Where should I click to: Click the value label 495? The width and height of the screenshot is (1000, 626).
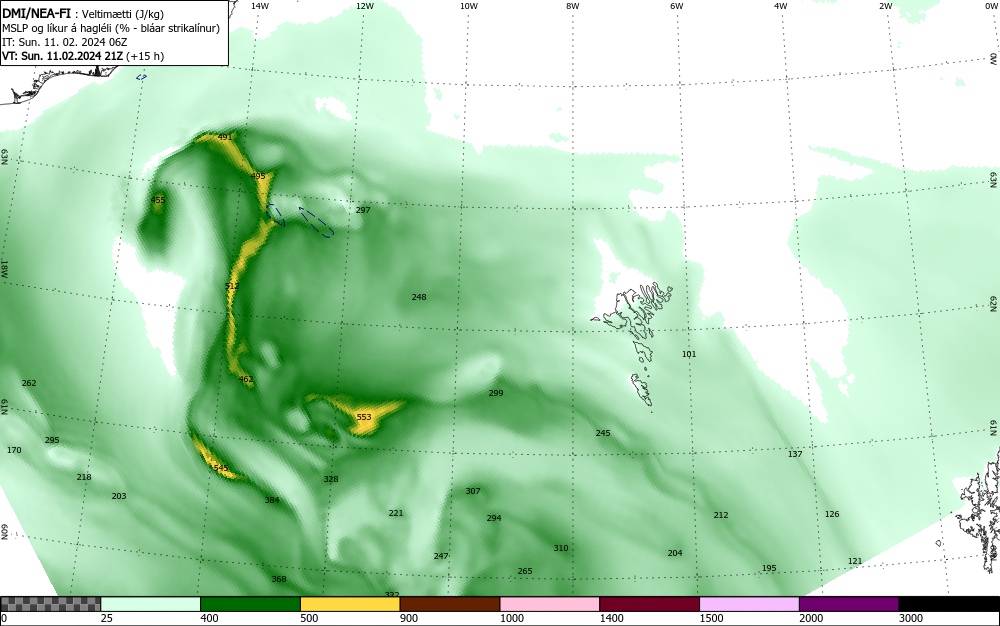point(258,176)
